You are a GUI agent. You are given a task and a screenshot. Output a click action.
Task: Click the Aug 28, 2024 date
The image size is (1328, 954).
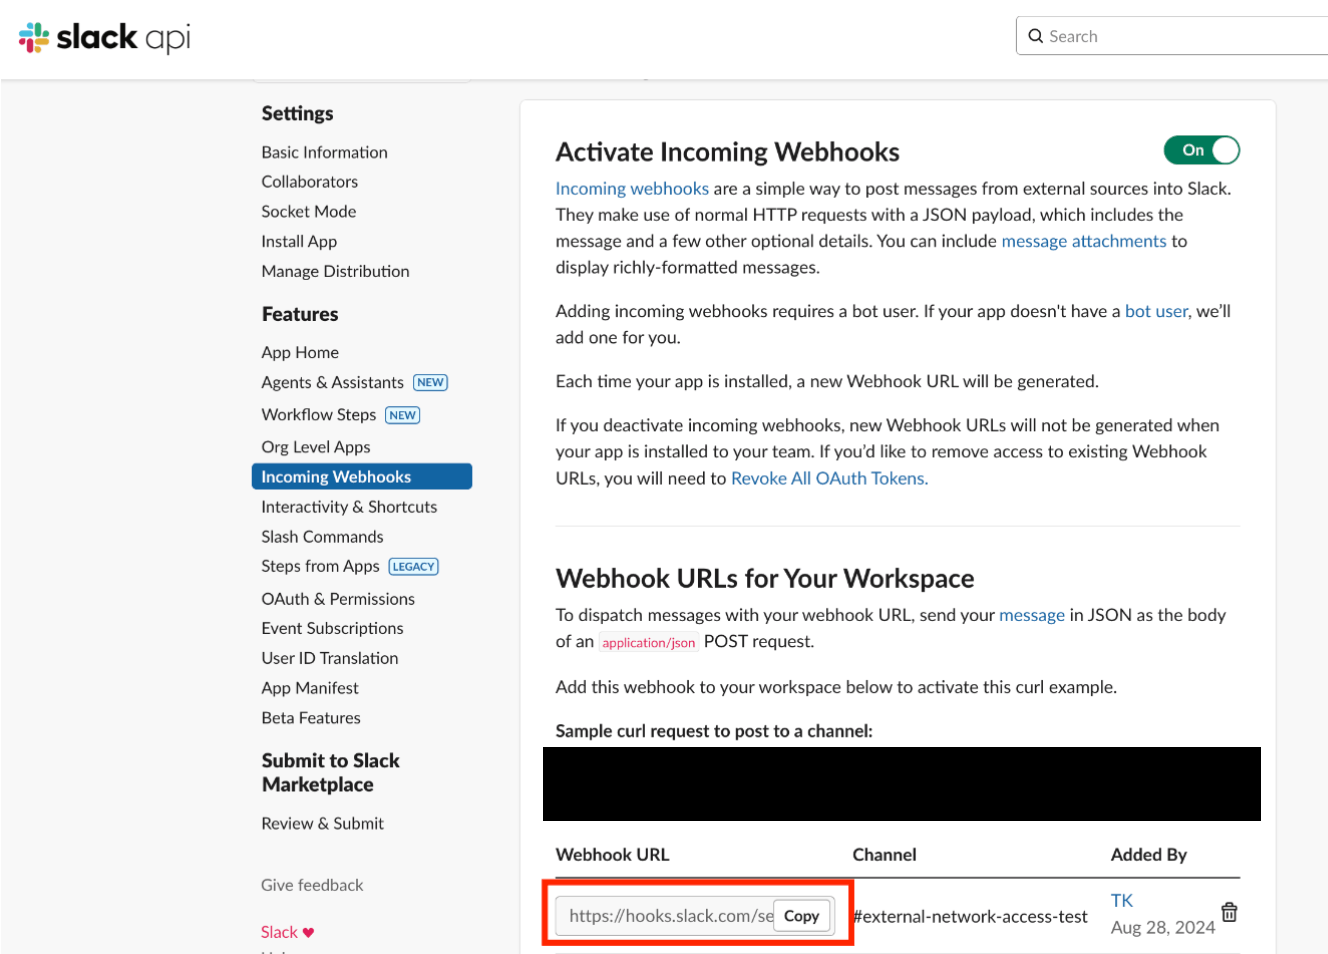(1163, 928)
